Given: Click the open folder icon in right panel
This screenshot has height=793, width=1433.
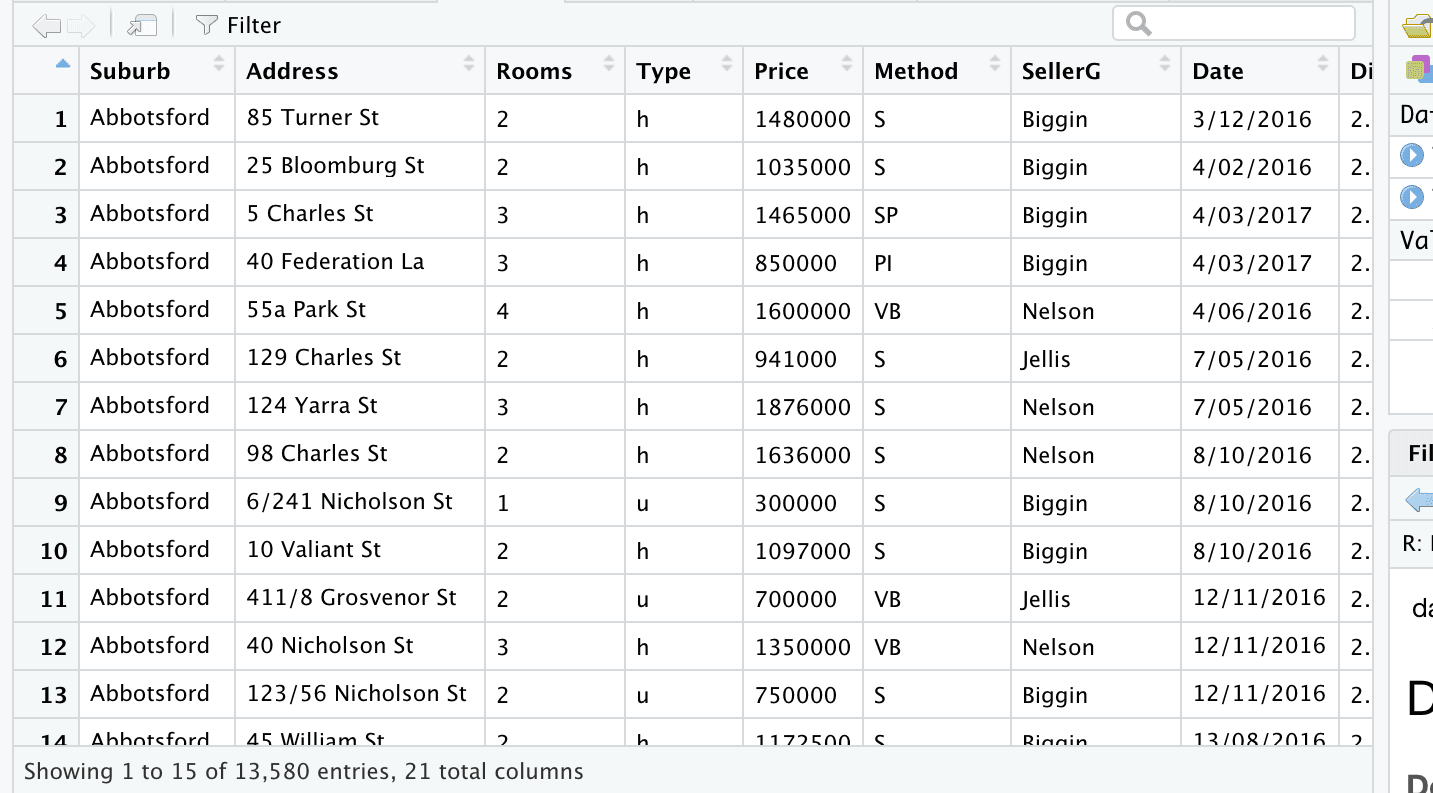Looking at the screenshot, I should click(1418, 25).
